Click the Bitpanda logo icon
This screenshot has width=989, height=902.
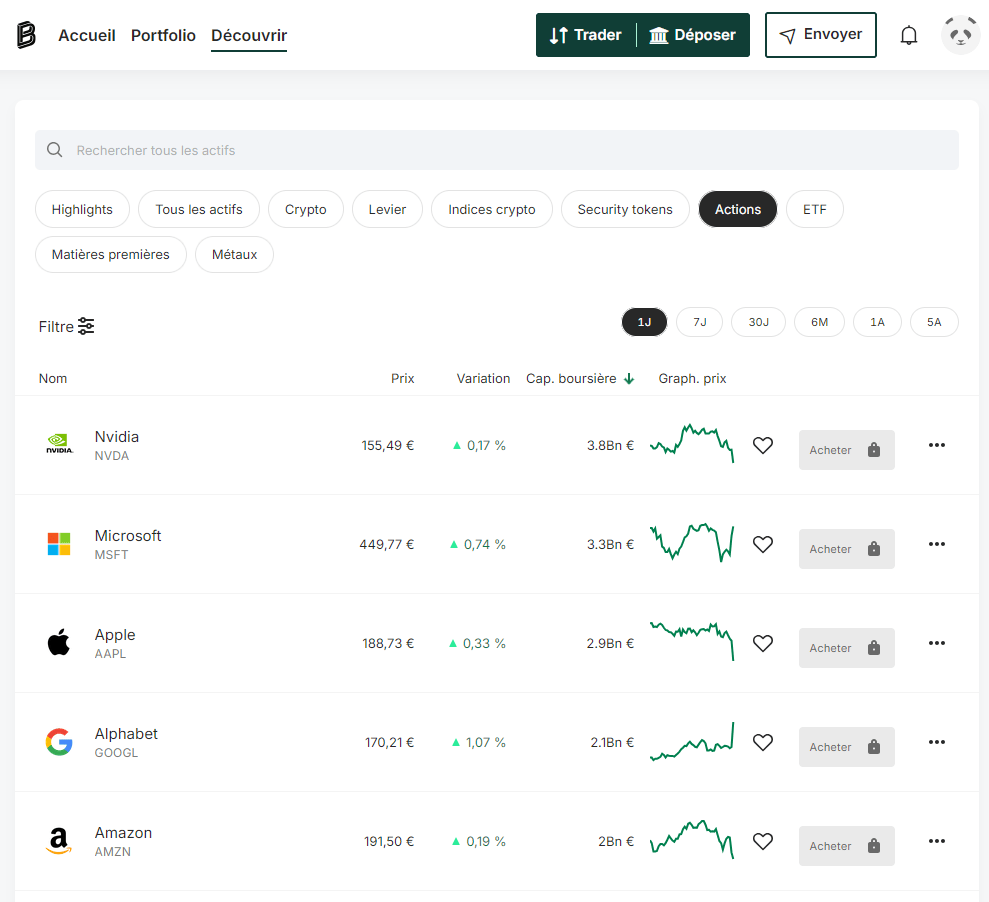[26, 35]
